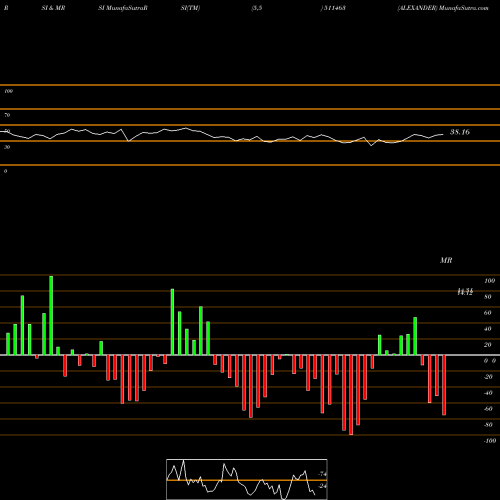Click the 511463 code in the header

tap(334, 8)
